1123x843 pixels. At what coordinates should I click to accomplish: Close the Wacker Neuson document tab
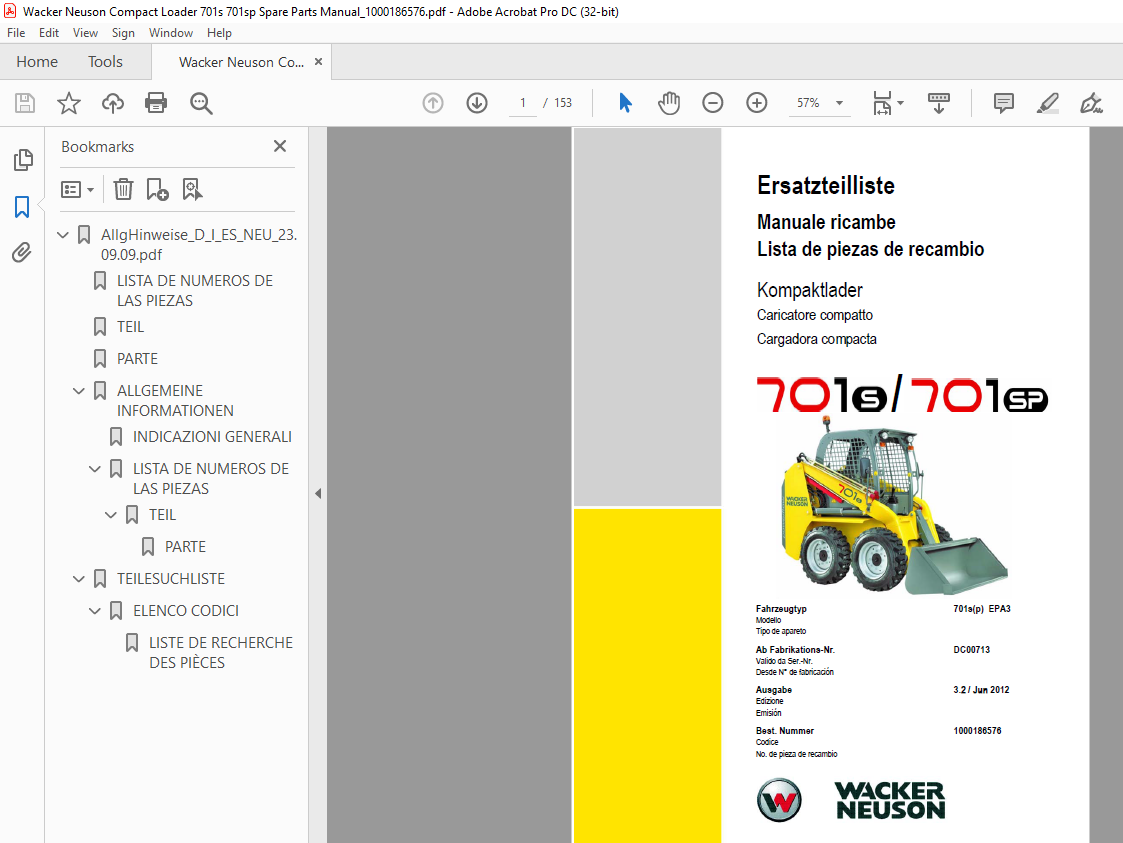pyautogui.click(x=319, y=62)
